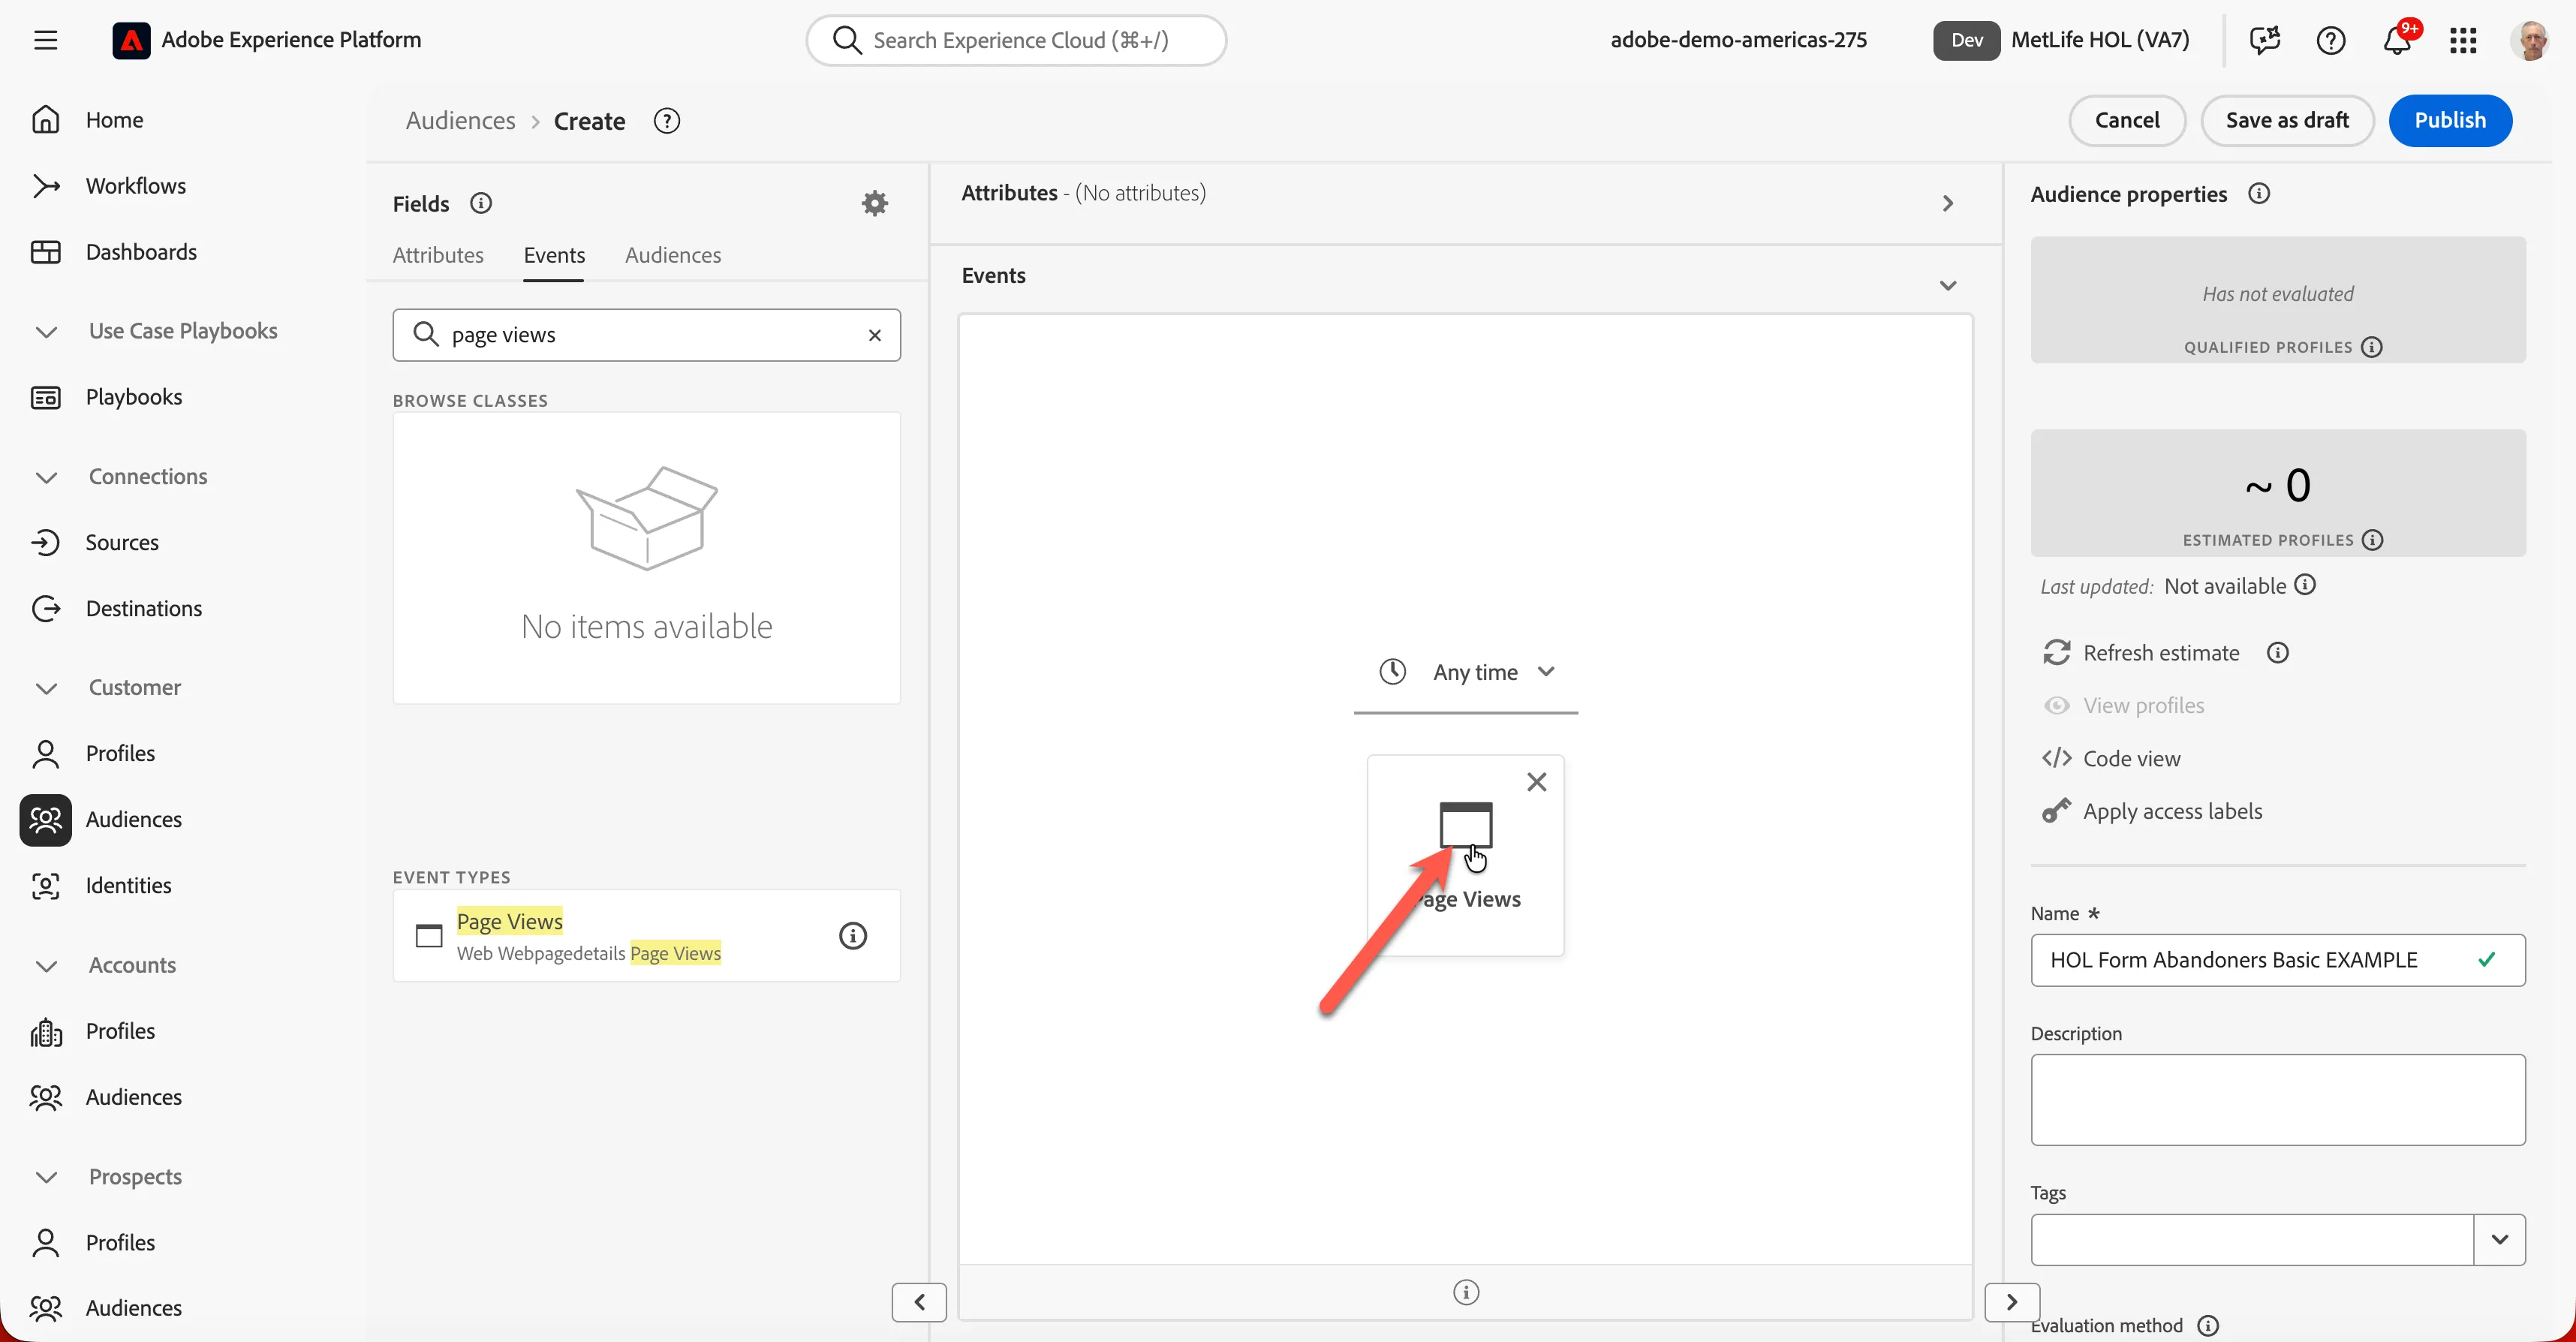Collapse the right properties panel
Viewport: 2576px width, 1342px height.
[2012, 1302]
